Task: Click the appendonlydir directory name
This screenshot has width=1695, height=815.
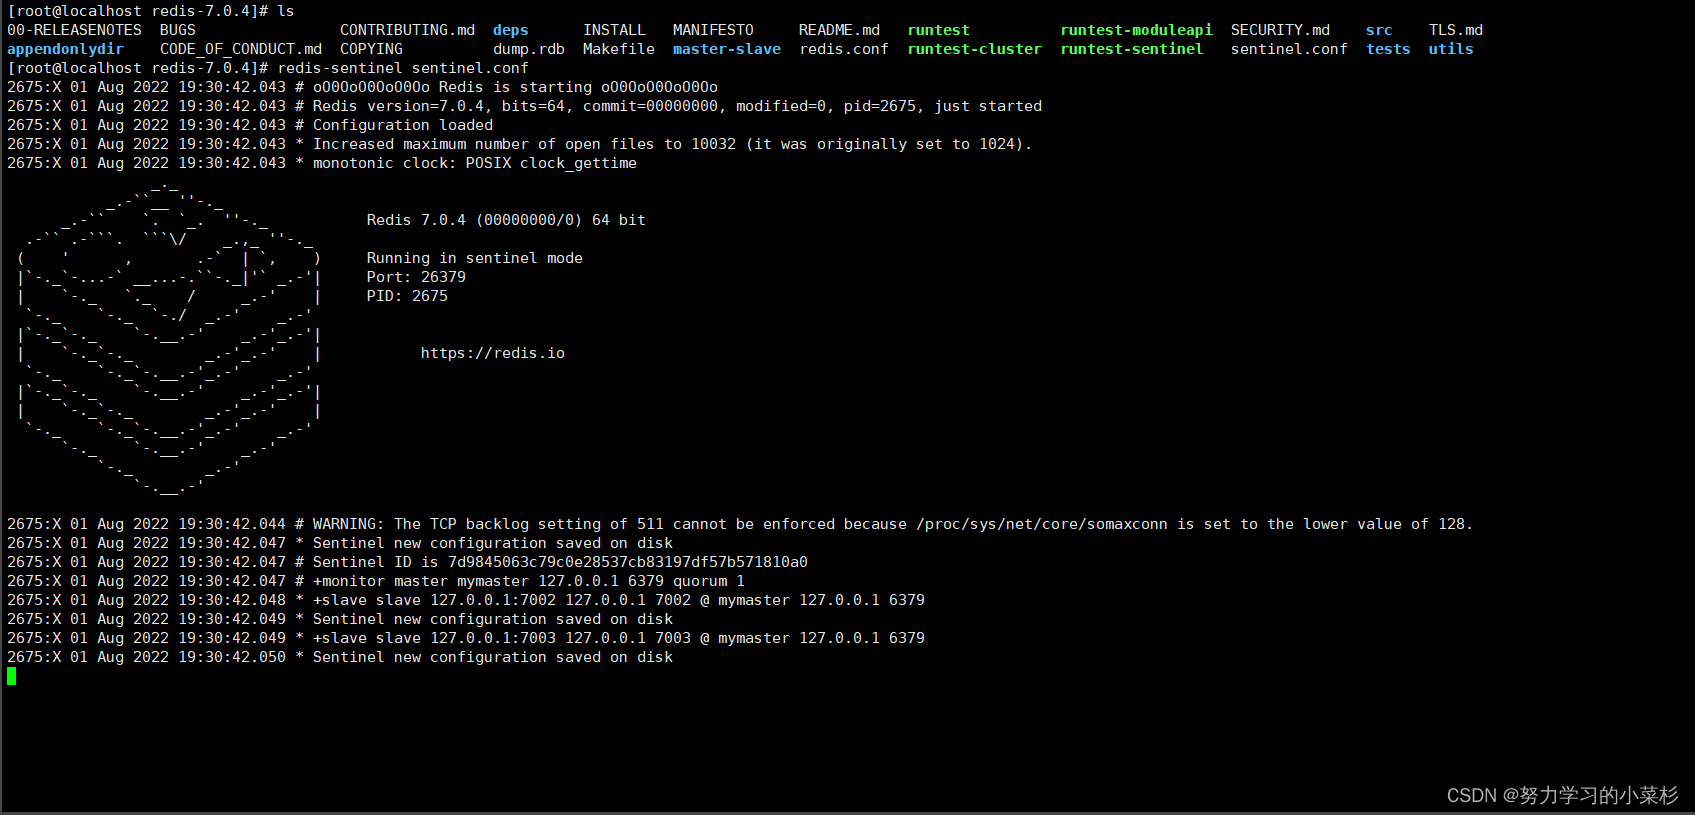Action: 65,49
